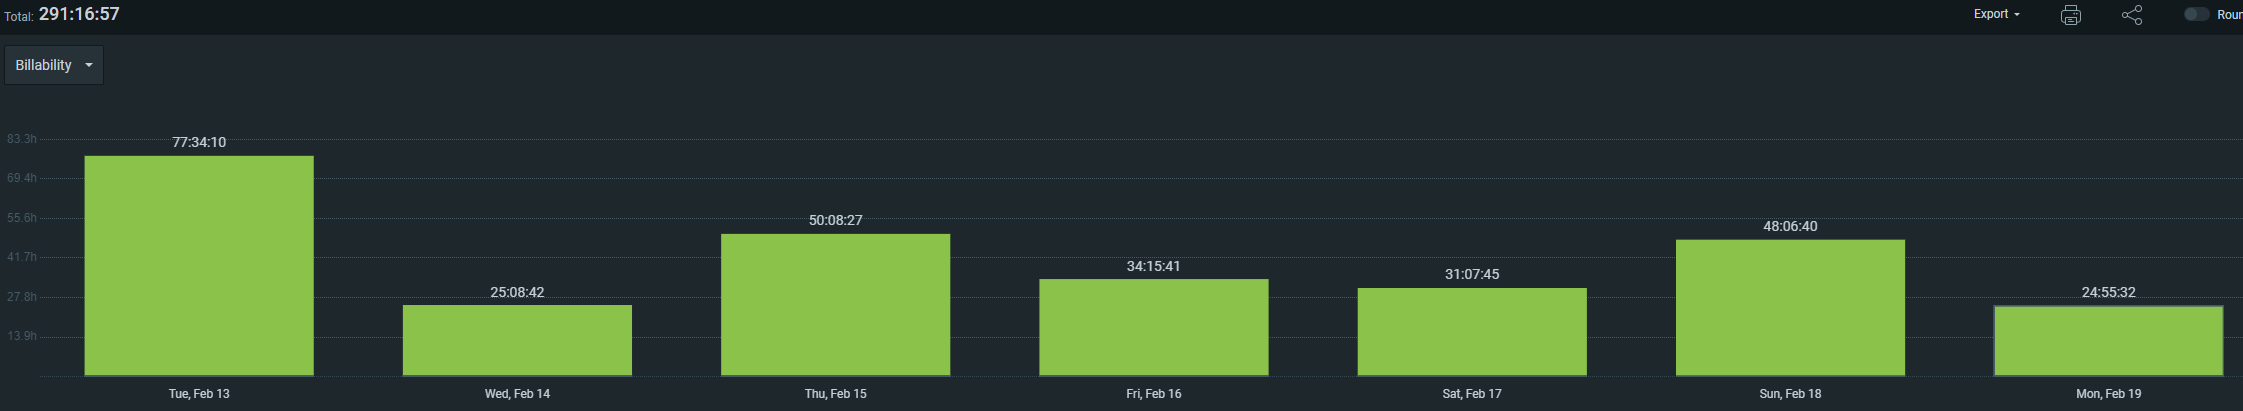
Task: Click the 83.3h y-axis label
Action: 22,139
